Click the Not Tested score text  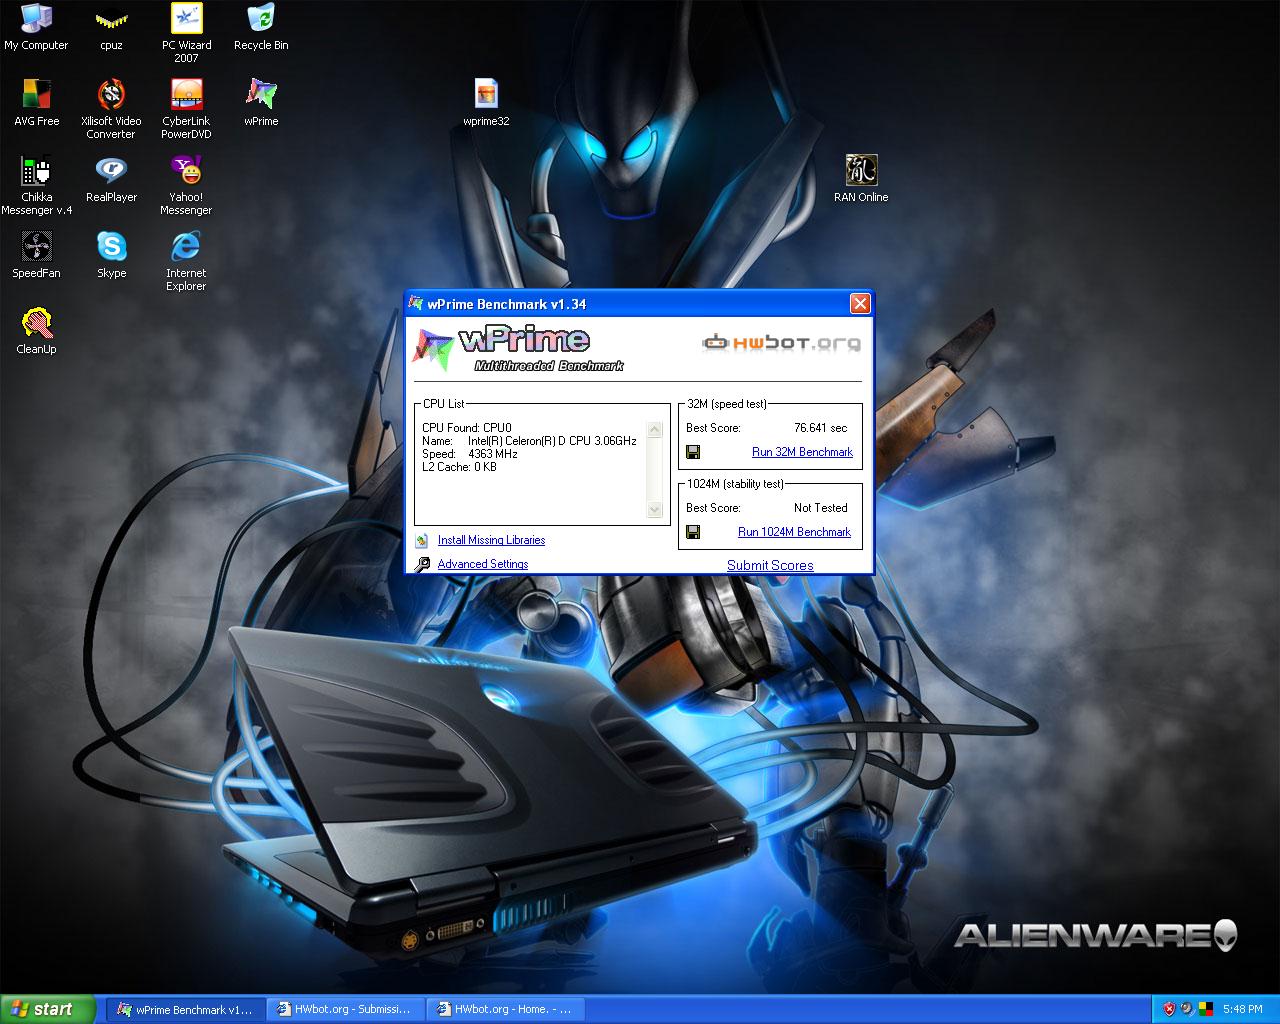point(820,508)
